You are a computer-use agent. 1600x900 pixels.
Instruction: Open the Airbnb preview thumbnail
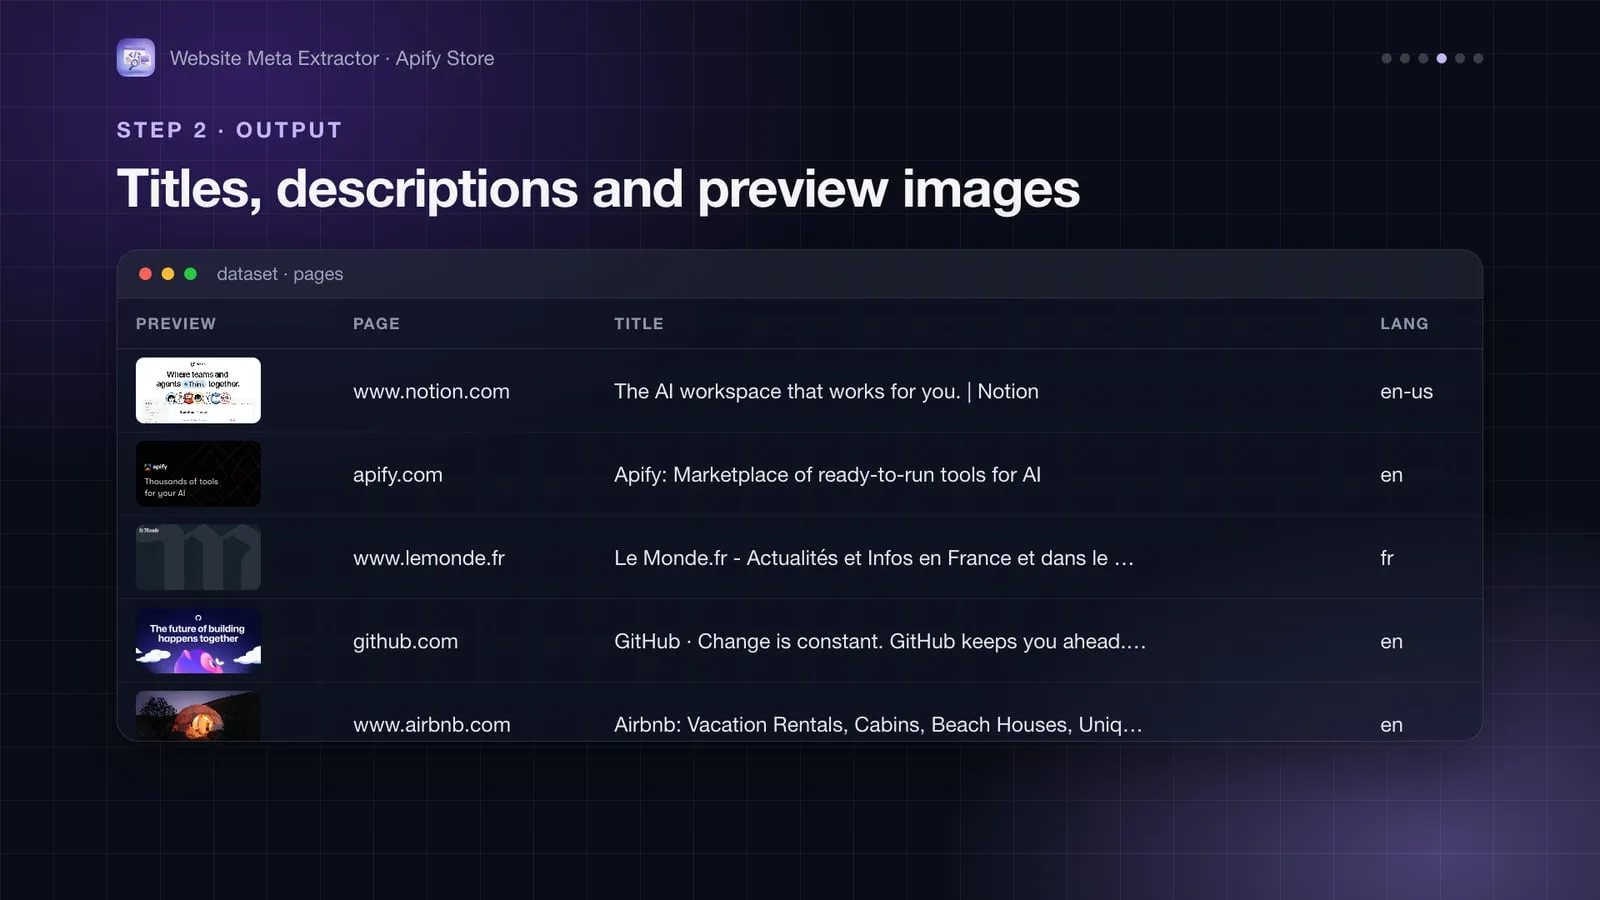(198, 716)
